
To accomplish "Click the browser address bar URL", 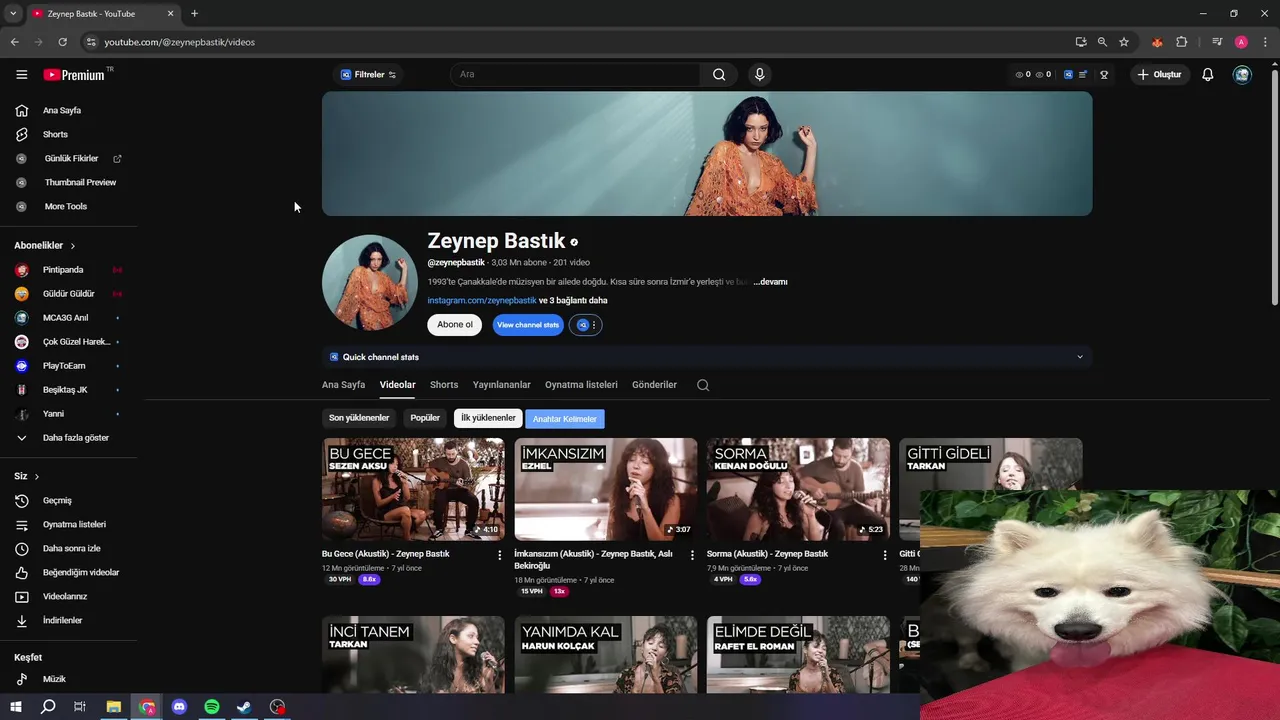I will (x=180, y=42).
